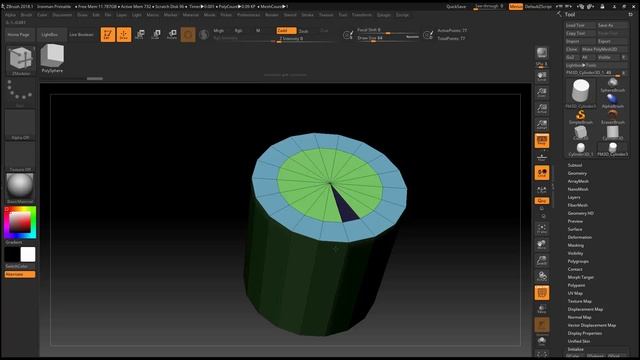Viewport: 640px width, 360px height.
Task: Activate the Draw mode button
Action: 124,35
